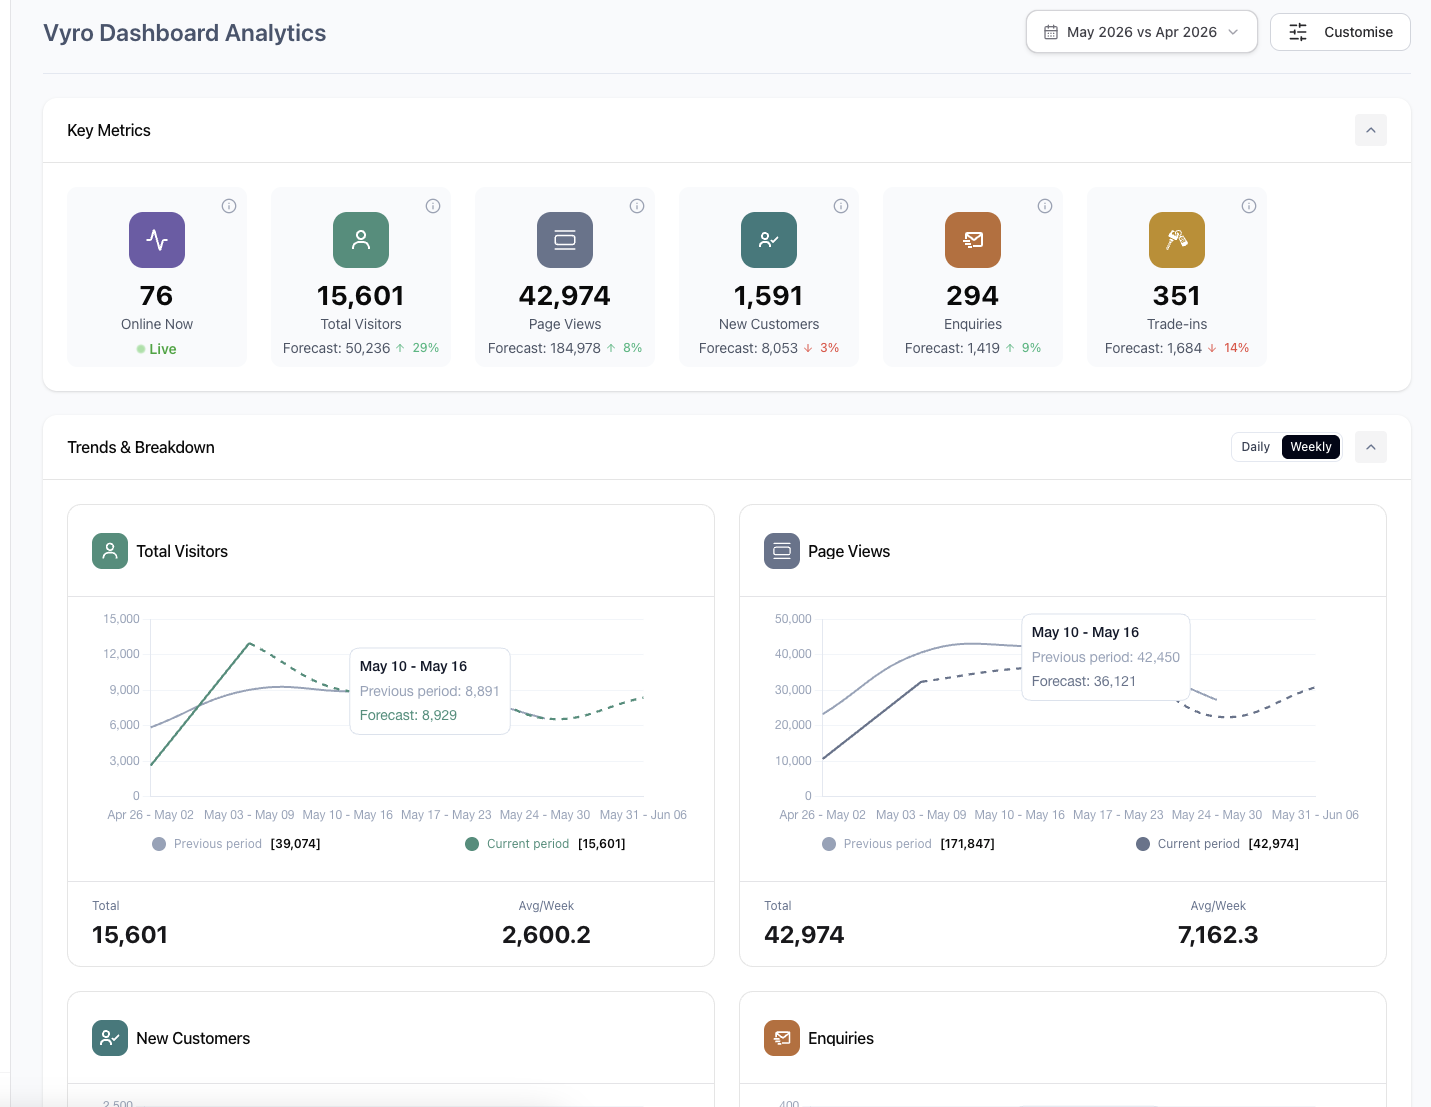1431x1107 pixels.
Task: Collapse the Trends & Breakdown section
Action: (x=1371, y=447)
